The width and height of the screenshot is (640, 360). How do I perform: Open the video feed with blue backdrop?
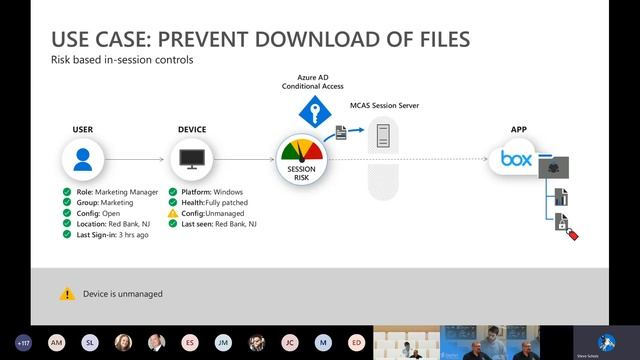pos(490,342)
